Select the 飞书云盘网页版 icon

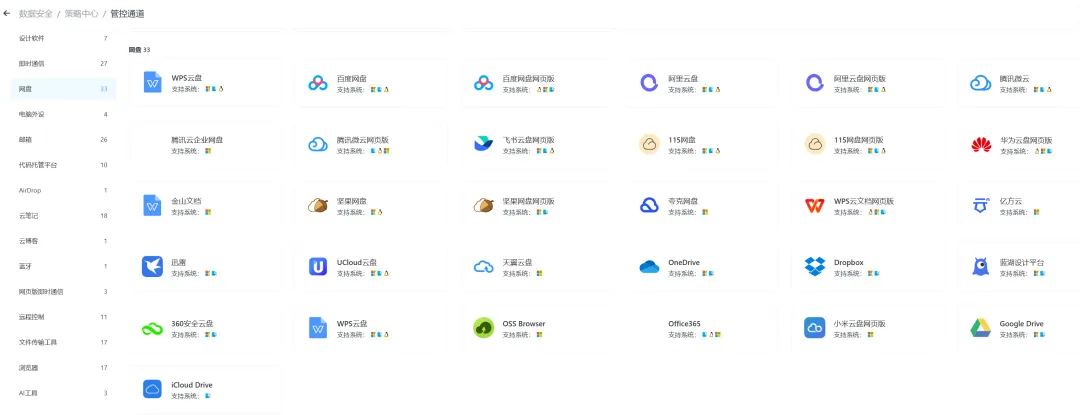tap(484, 145)
